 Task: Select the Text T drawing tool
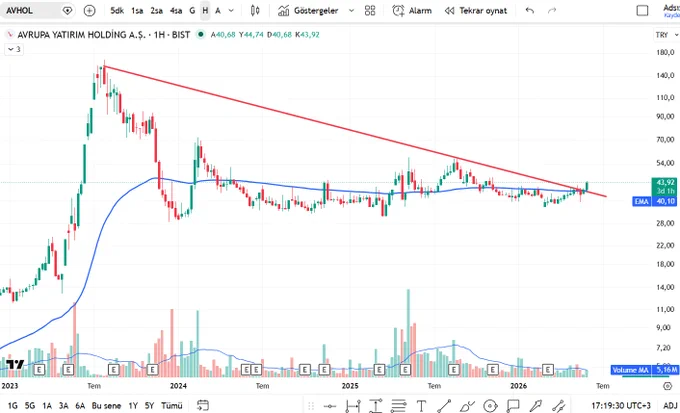click(x=421, y=406)
